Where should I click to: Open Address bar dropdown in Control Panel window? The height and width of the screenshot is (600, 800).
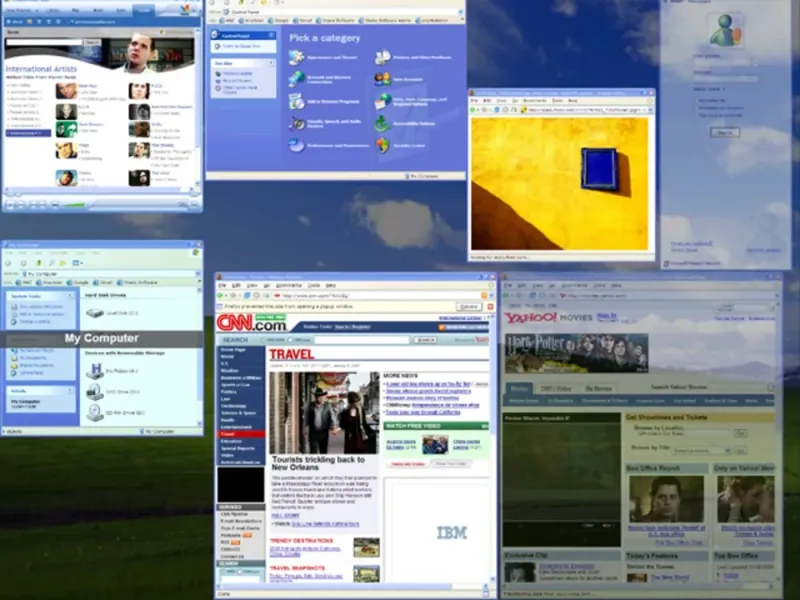tap(461, 12)
